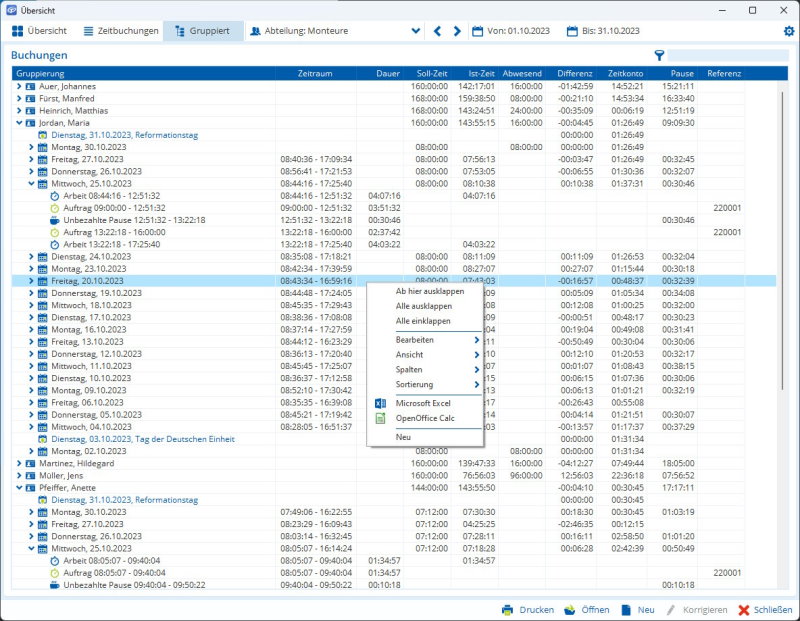The image size is (800, 621).
Task: Expand the Auer, Johannes row
Action: 18,87
